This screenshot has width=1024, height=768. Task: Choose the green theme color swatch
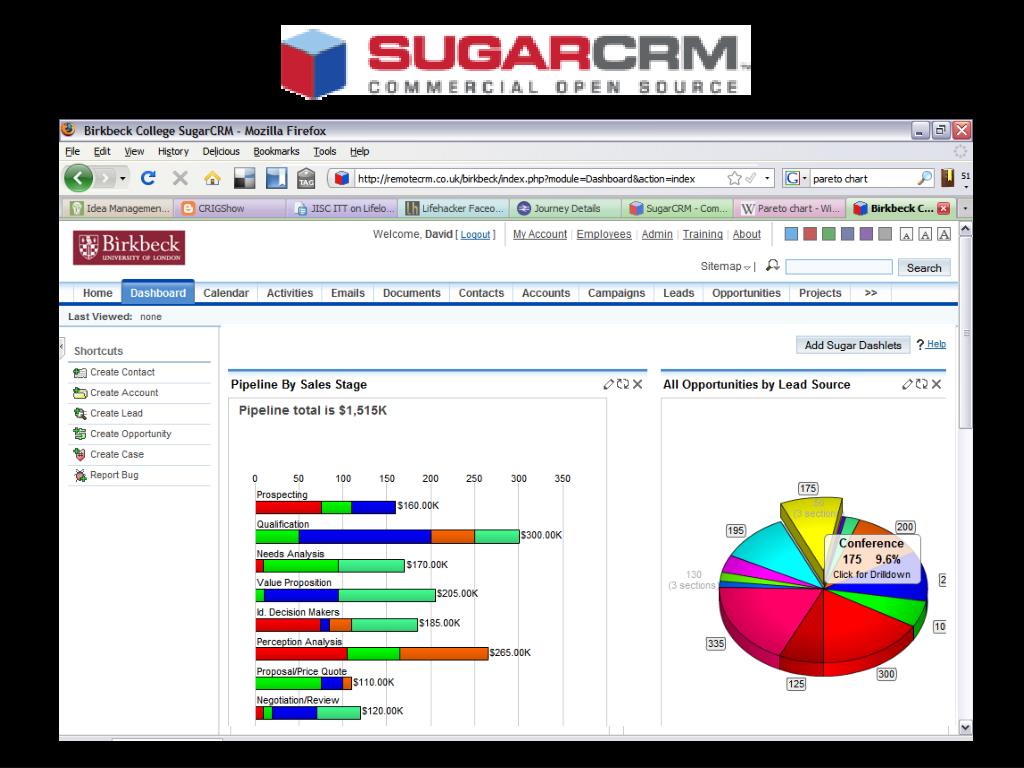829,234
